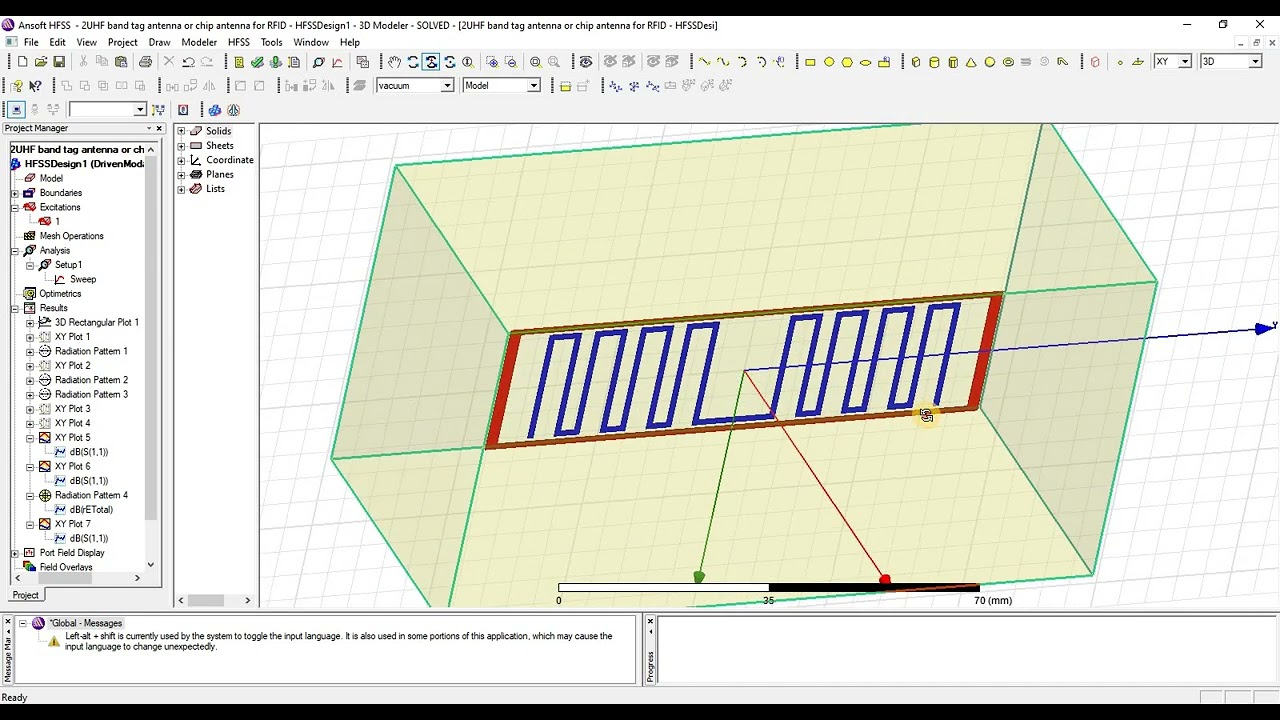Select Optimetrics in project tree
Screen dimensions: 1280x720
[x=60, y=294]
